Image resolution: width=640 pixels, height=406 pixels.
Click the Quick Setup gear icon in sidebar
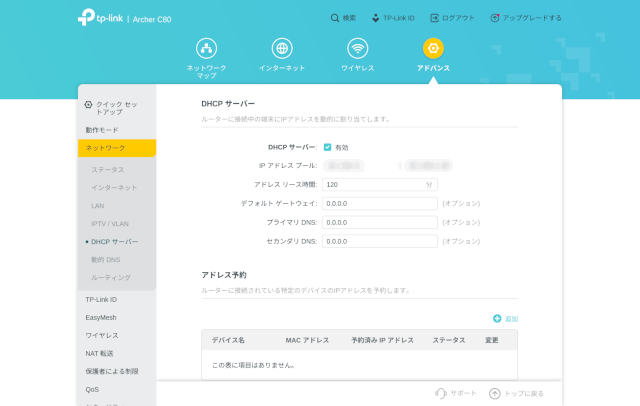click(88, 104)
